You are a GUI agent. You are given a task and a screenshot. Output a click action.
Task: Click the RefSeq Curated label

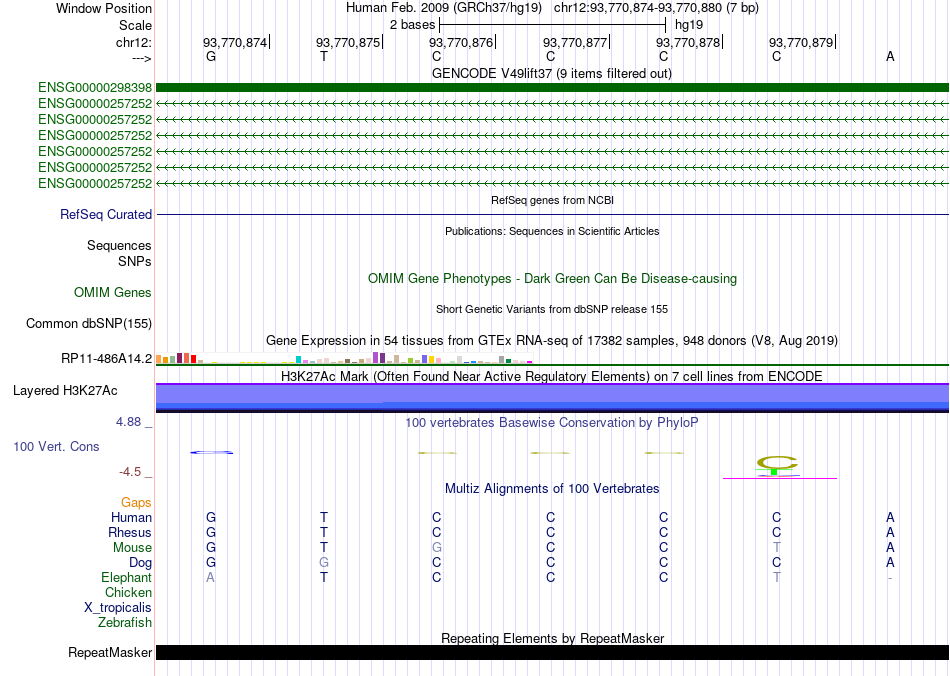click(x=106, y=214)
